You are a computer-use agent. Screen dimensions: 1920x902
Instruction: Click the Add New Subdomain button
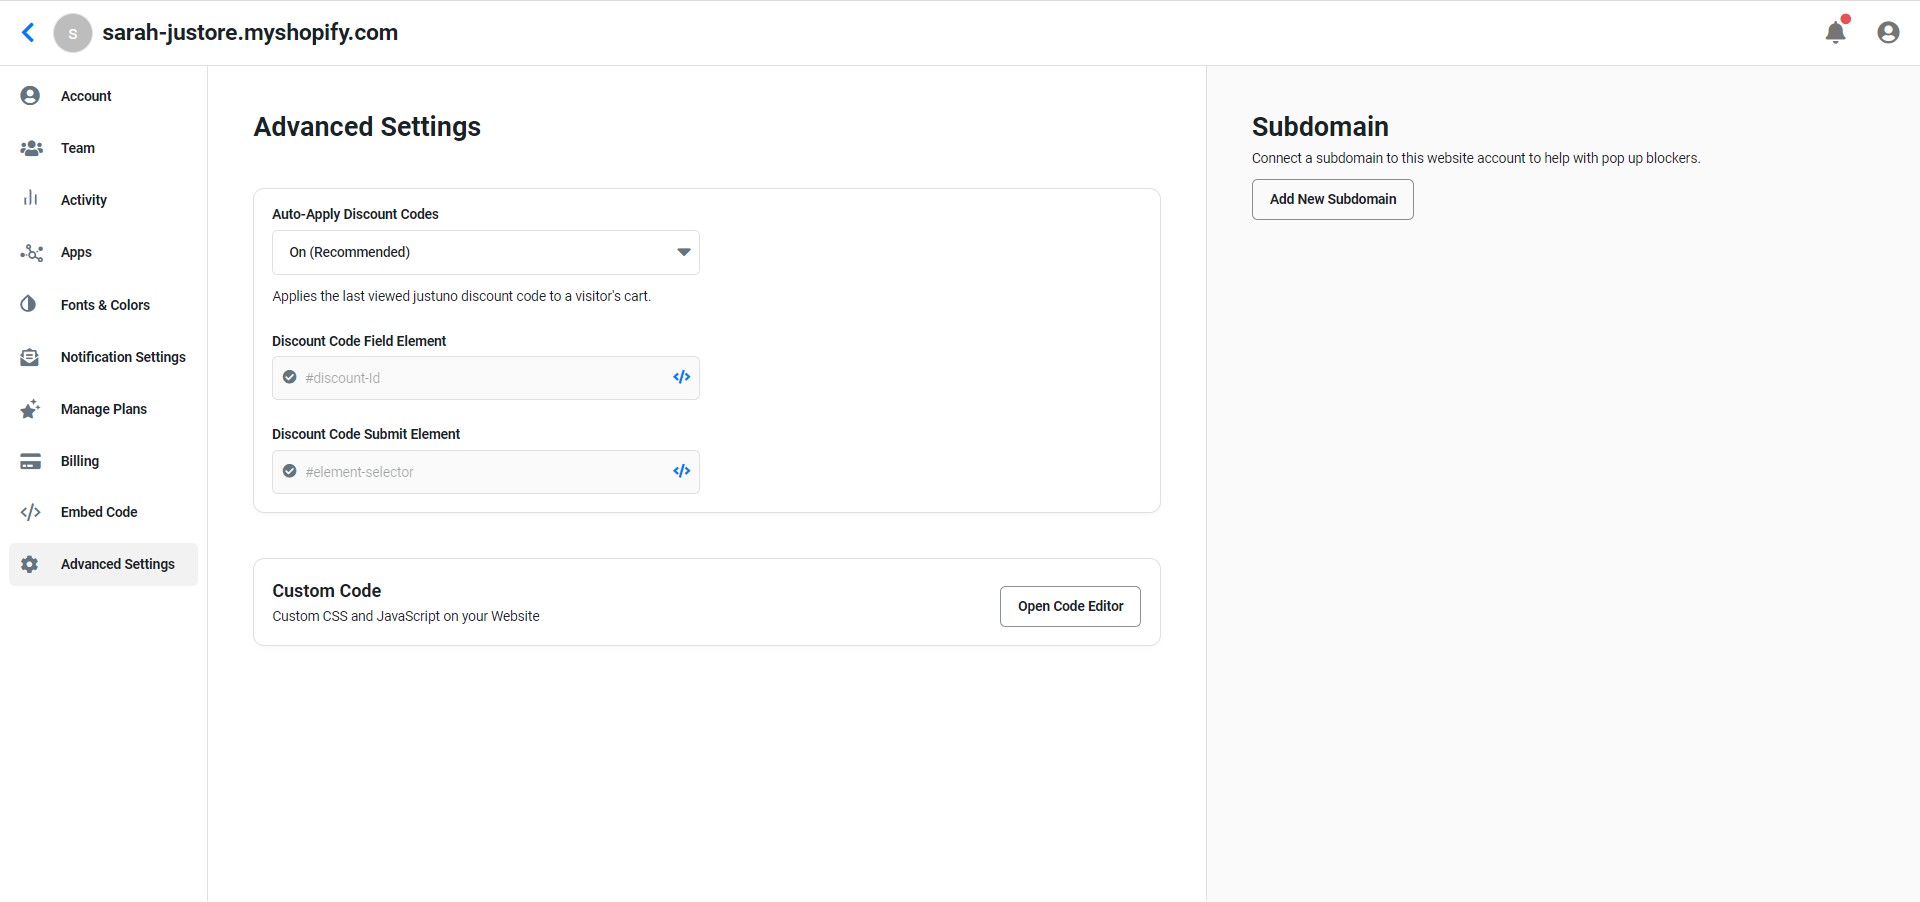[x=1332, y=199]
